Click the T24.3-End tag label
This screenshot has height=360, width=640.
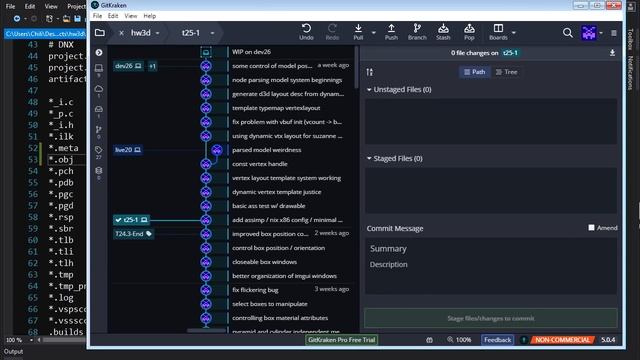click(x=133, y=234)
